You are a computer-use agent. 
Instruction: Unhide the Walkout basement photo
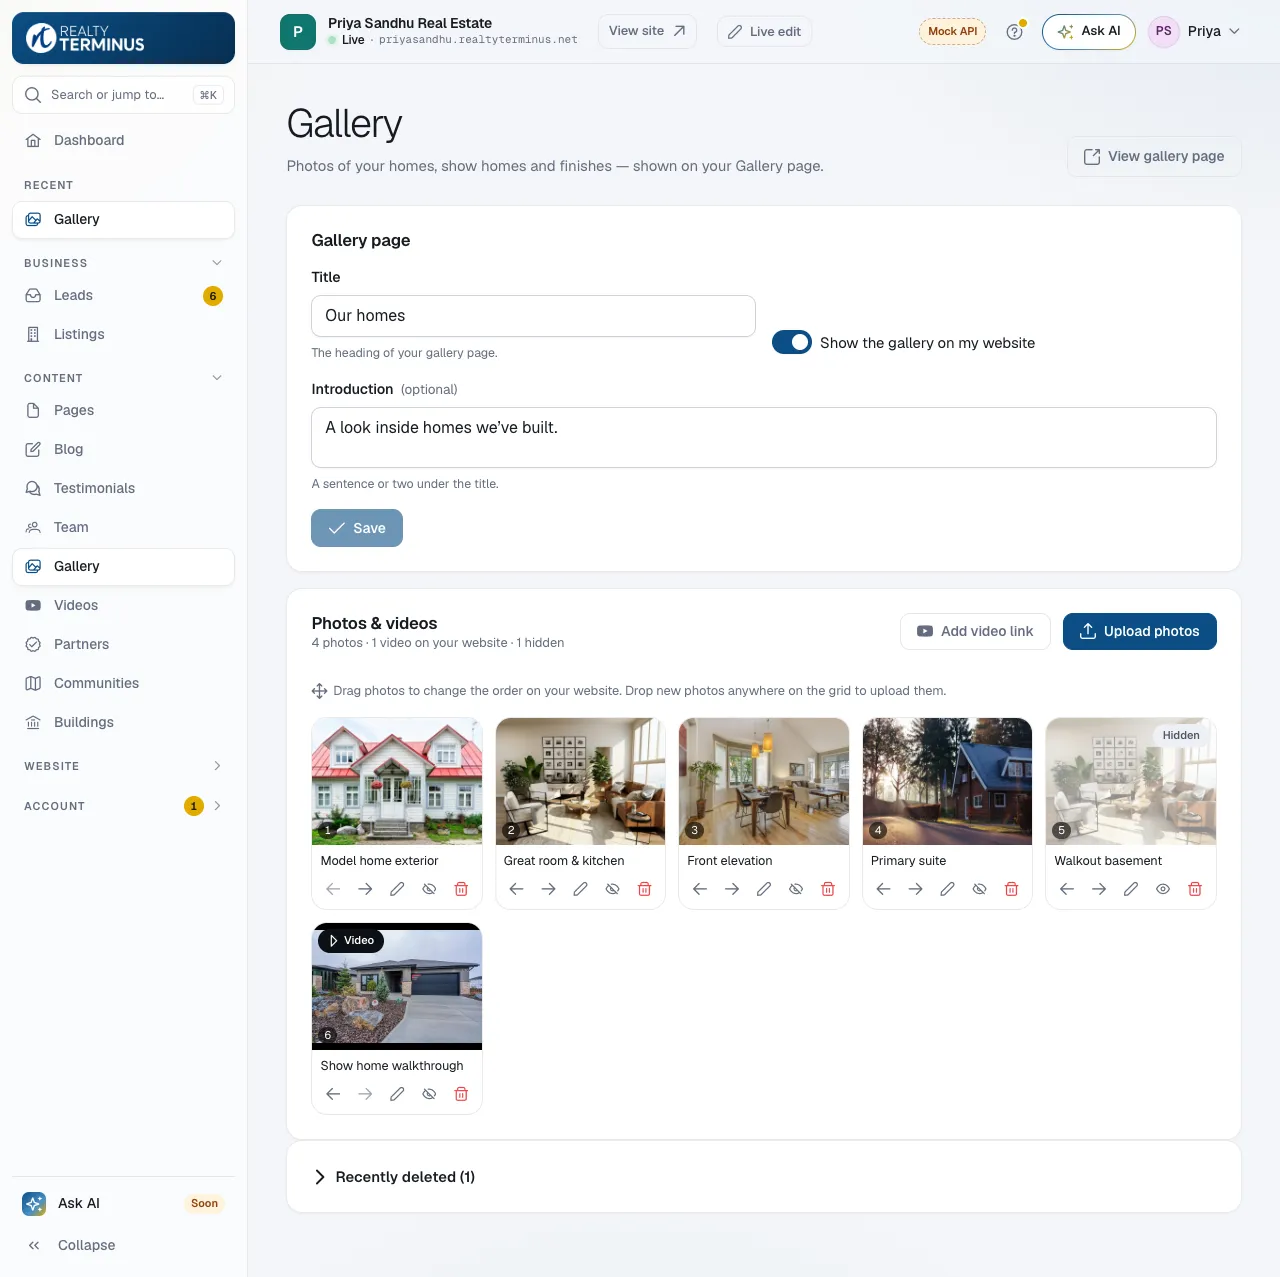(1163, 889)
